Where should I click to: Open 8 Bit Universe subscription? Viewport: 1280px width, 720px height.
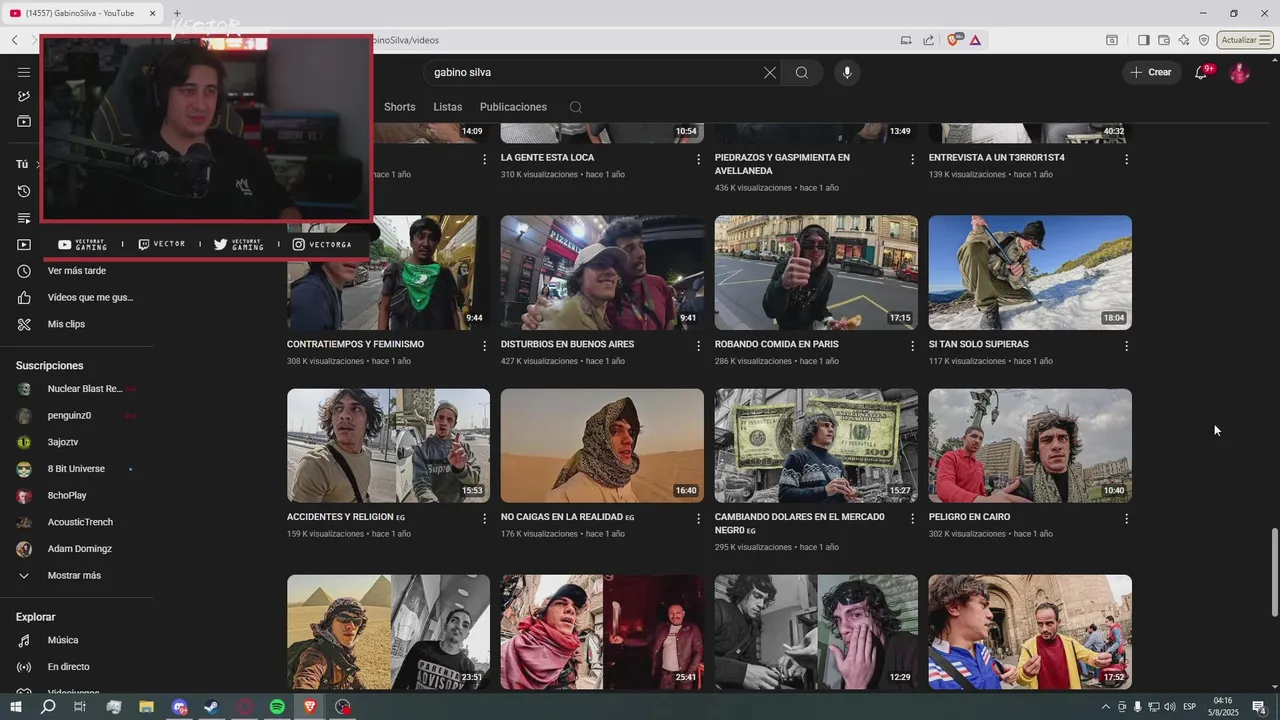pyautogui.click(x=77, y=469)
